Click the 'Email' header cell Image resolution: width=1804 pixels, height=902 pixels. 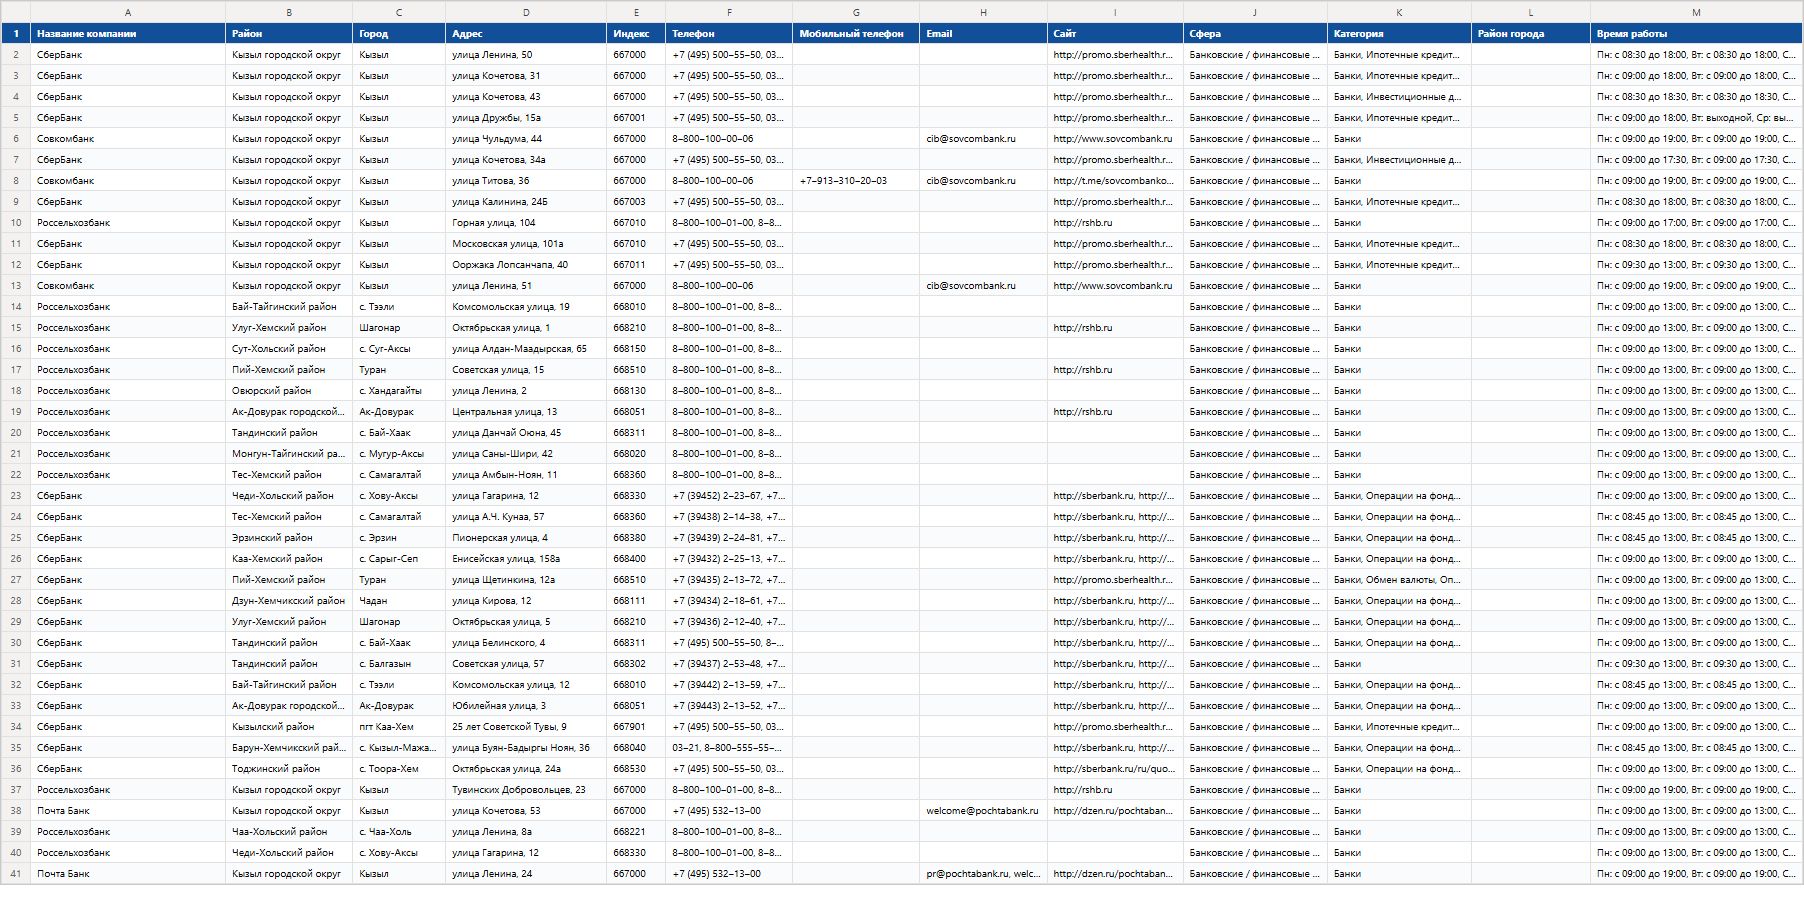pyautogui.click(x=983, y=34)
